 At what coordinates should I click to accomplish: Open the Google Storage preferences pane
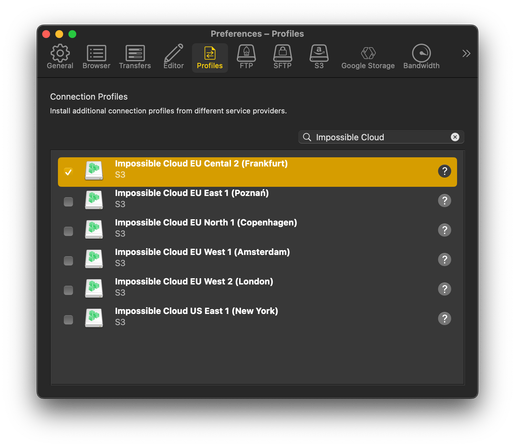click(368, 57)
